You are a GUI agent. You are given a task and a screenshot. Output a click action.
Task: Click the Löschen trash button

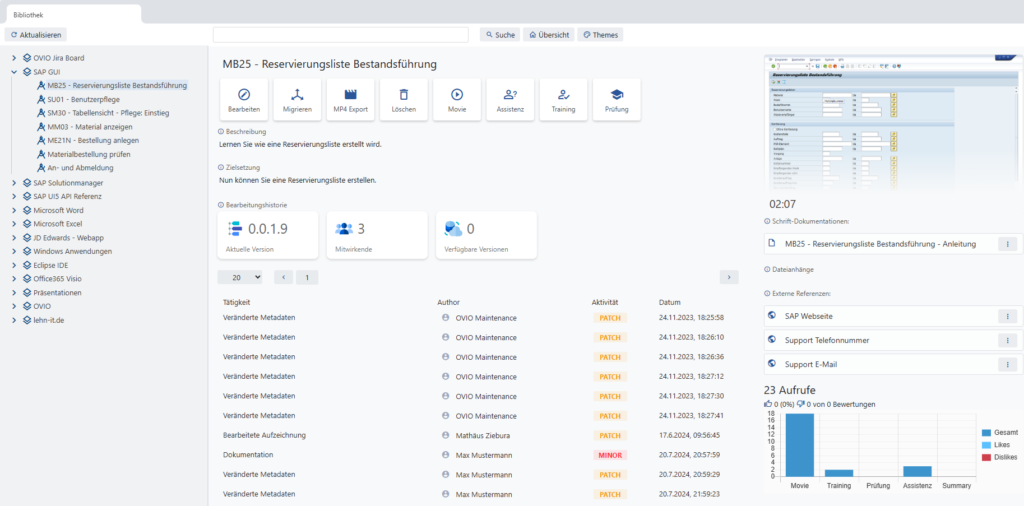click(x=404, y=100)
